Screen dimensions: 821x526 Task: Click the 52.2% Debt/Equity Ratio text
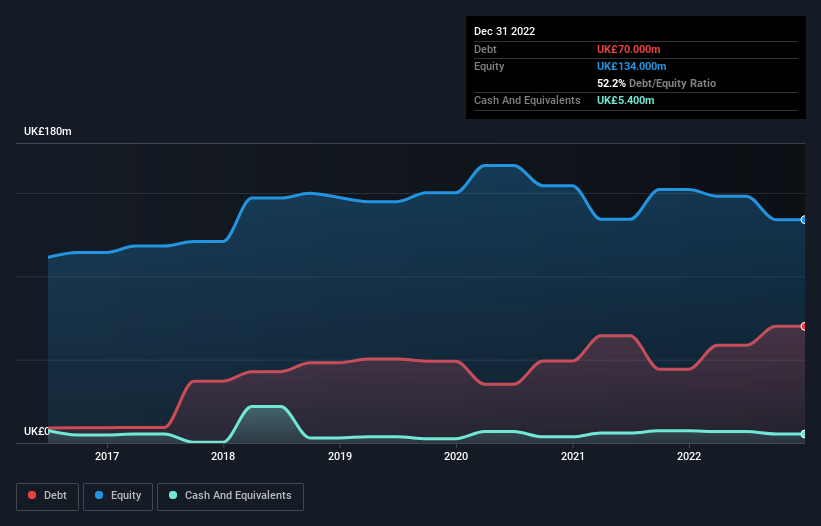coord(657,83)
